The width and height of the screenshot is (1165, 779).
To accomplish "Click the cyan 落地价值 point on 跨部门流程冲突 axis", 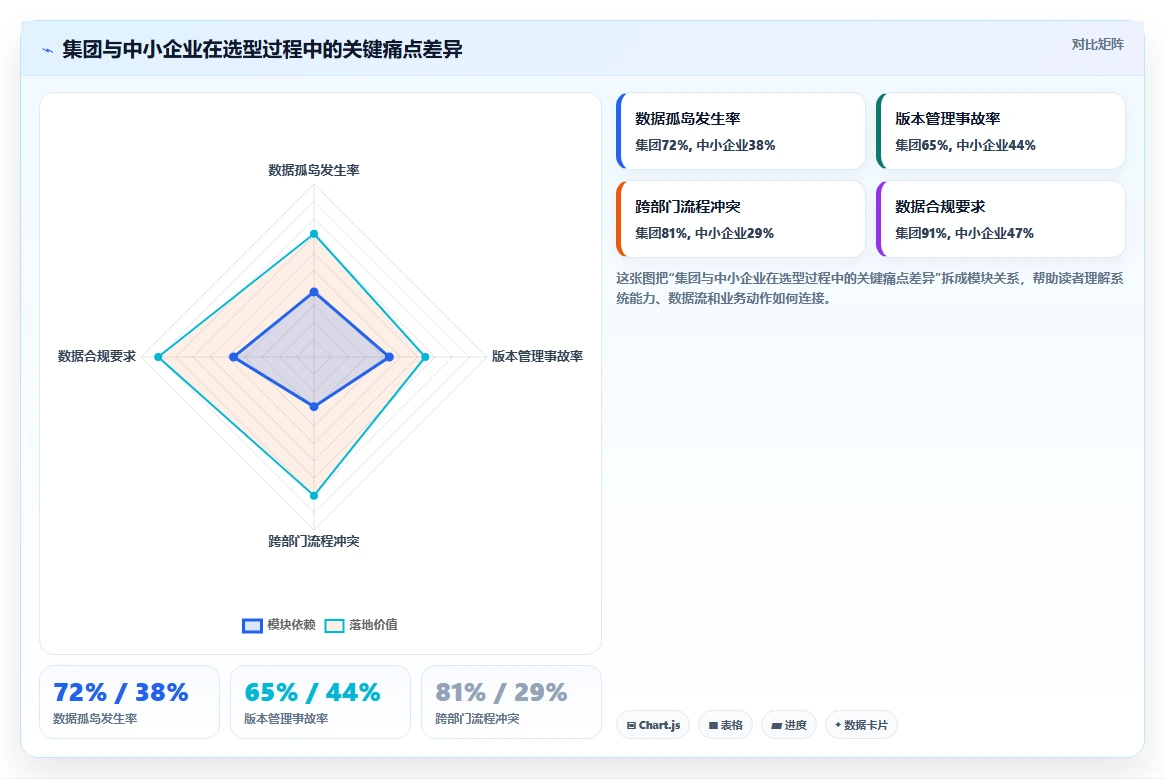I will pos(314,496).
